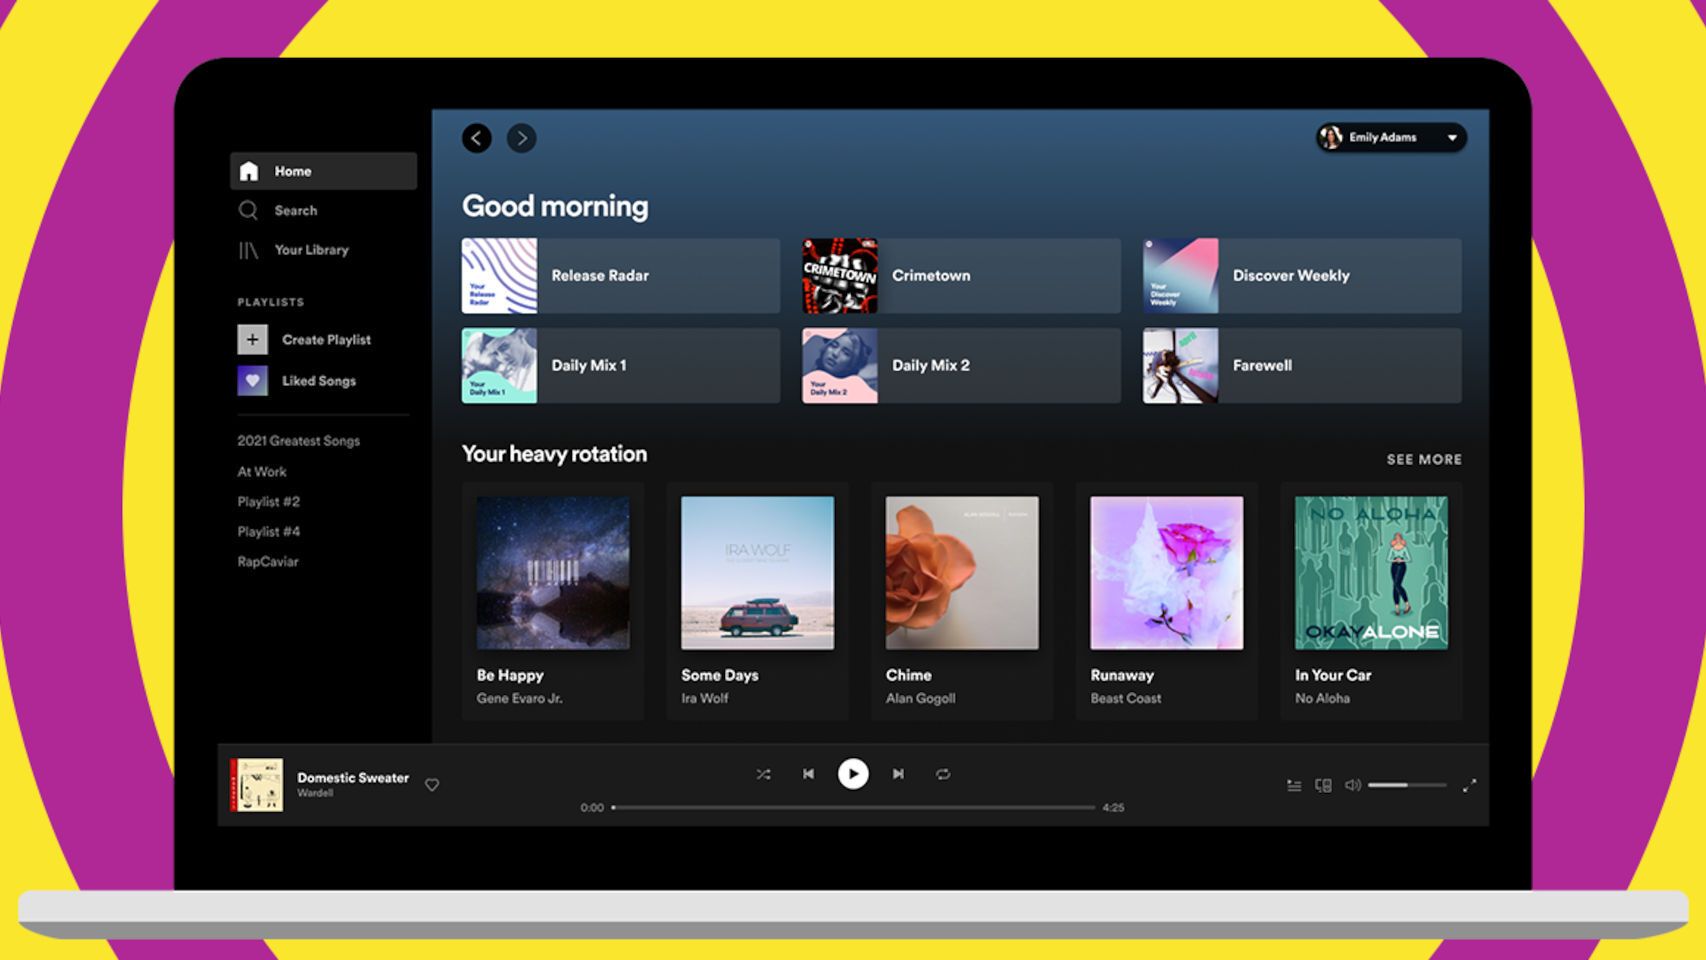Click artist name Beast Coast
This screenshot has height=960, width=1706.
1126,698
